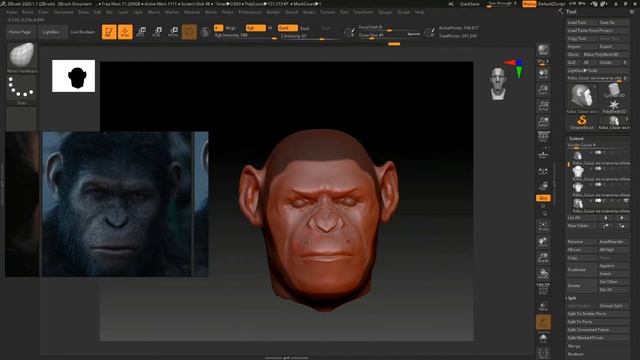Select the PolyMesh3D star tool
640x360 pixels.
pos(614,107)
